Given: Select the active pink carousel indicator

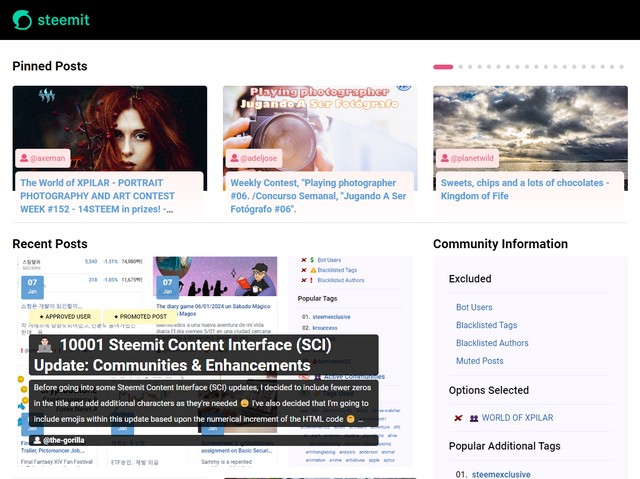Looking at the screenshot, I should point(443,67).
